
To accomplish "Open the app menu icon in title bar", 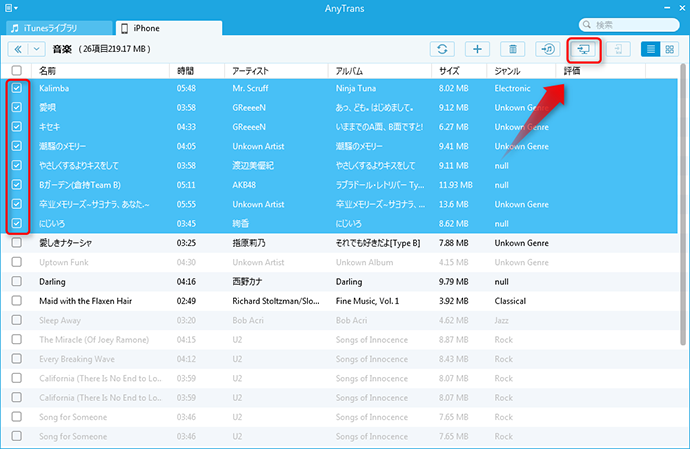I will click(11, 8).
